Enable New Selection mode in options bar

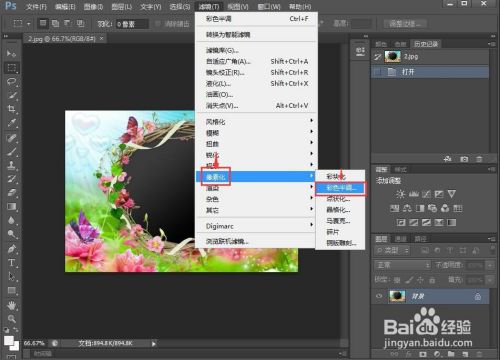[43, 23]
